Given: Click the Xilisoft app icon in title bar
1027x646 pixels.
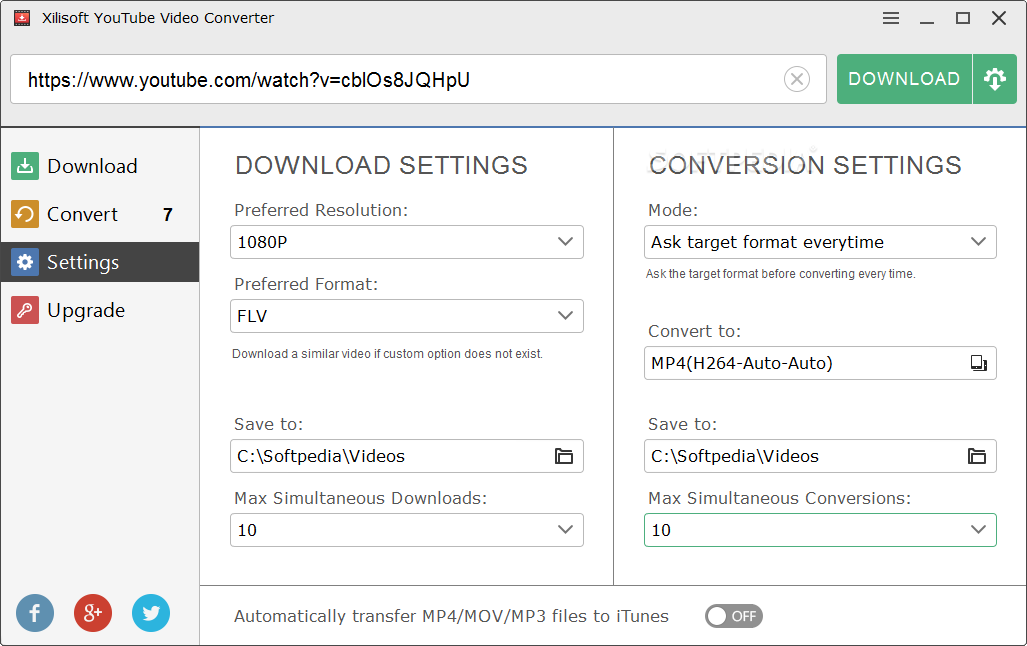Looking at the screenshot, I should (x=22, y=18).
